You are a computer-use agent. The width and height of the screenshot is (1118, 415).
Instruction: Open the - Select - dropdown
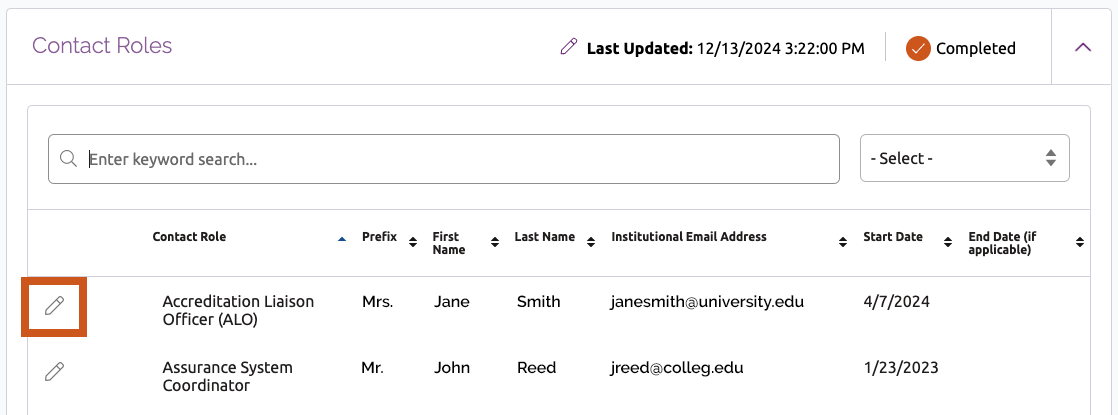pyautogui.click(x=965, y=158)
